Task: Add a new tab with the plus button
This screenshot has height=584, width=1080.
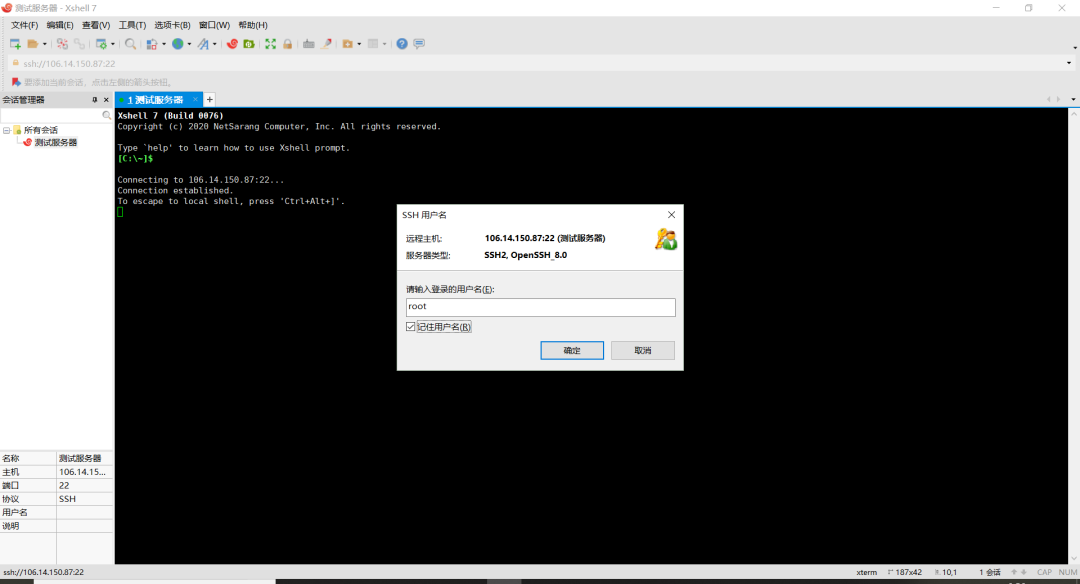Action: tap(209, 100)
